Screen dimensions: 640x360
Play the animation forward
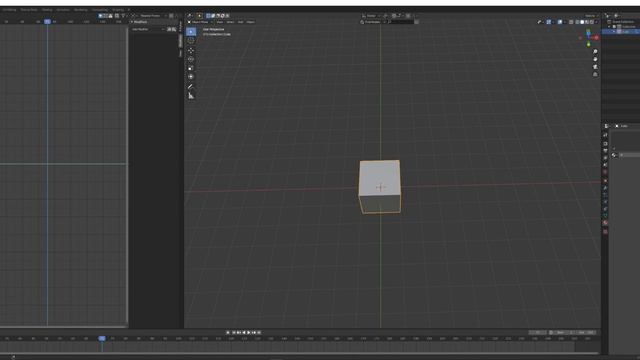tap(249, 332)
